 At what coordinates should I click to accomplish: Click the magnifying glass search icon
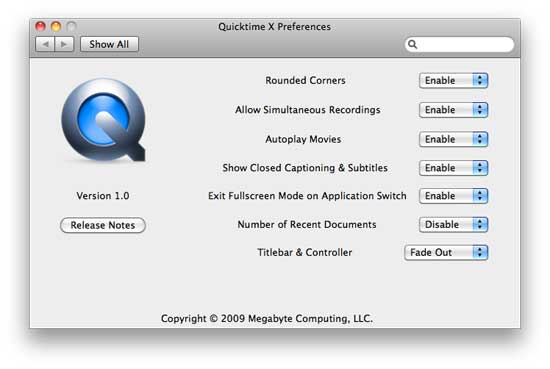pyautogui.click(x=412, y=45)
